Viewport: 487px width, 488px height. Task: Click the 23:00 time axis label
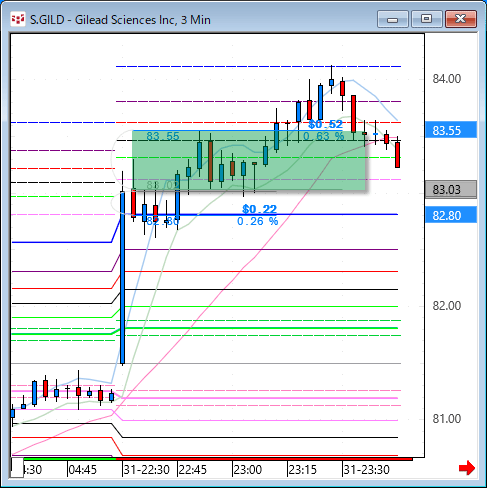pos(248,470)
